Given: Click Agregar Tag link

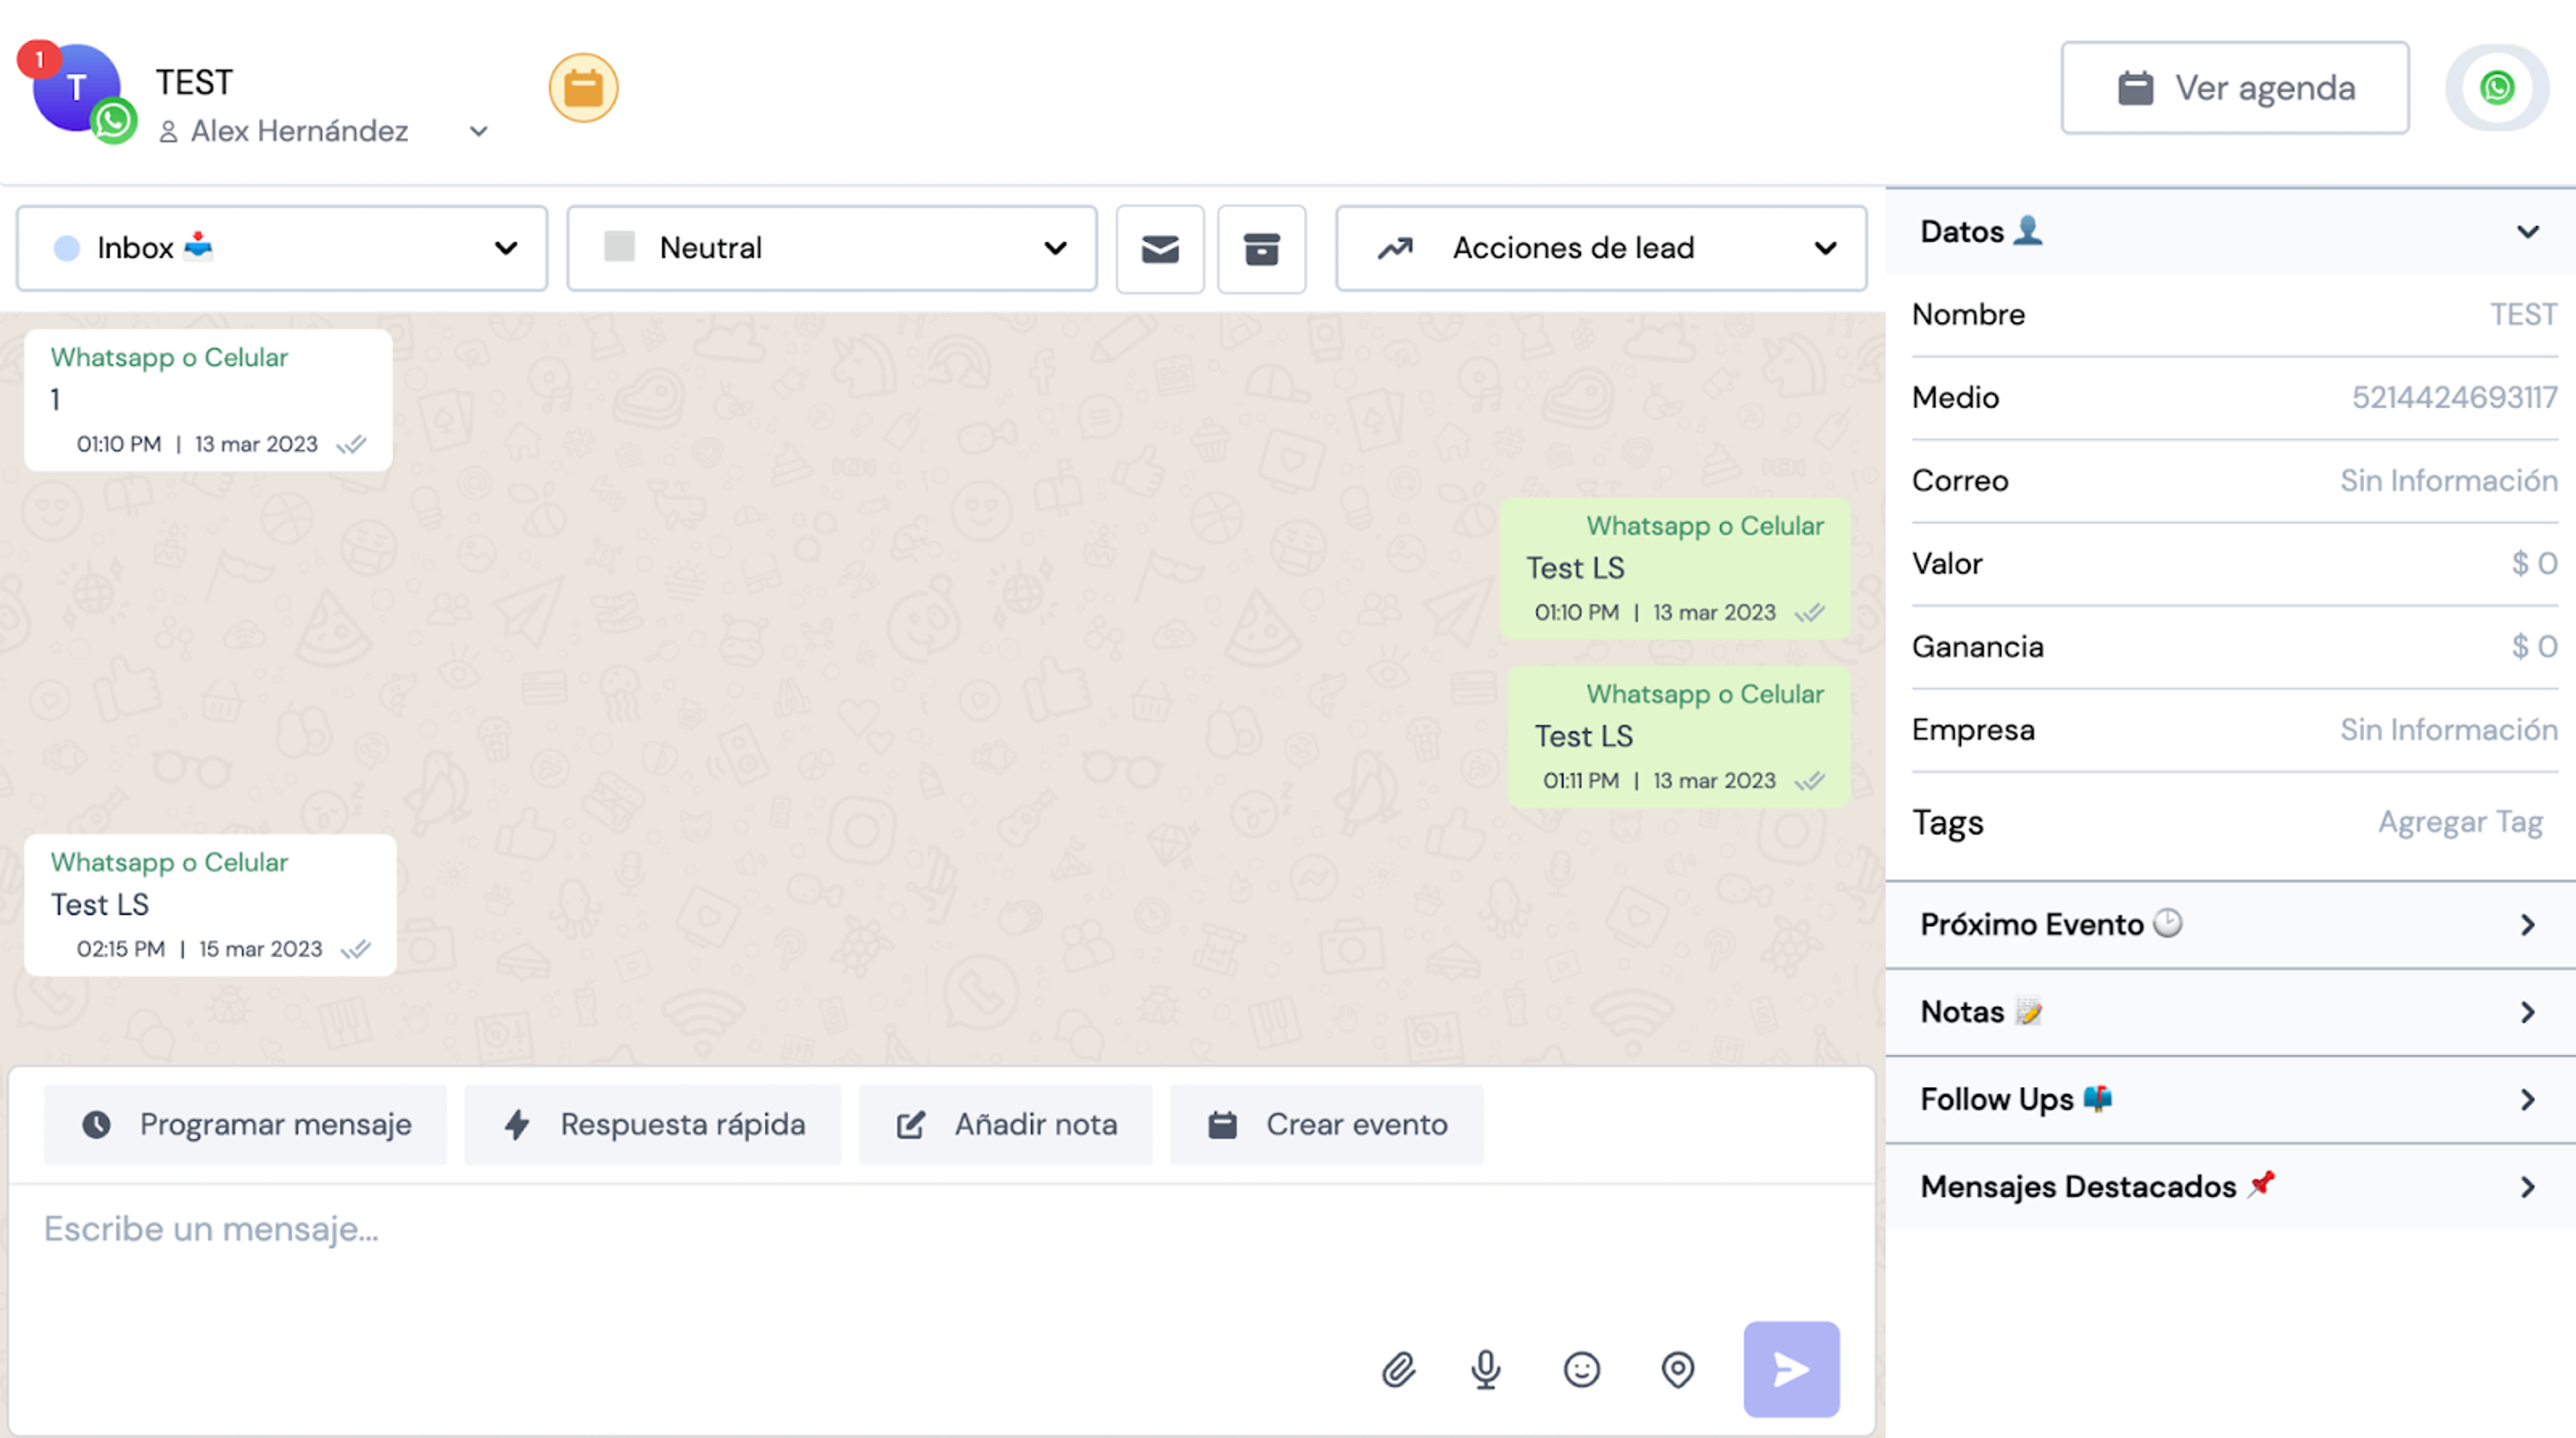Looking at the screenshot, I should [2460, 822].
